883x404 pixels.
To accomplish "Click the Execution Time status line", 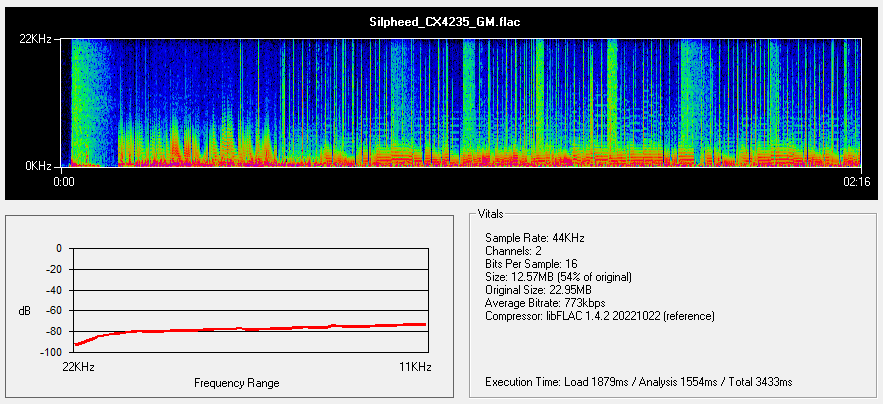I will (638, 382).
